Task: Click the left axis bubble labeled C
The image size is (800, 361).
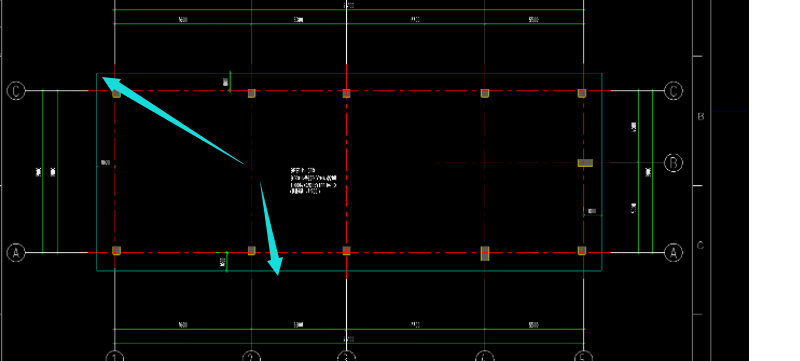Action: (16, 91)
